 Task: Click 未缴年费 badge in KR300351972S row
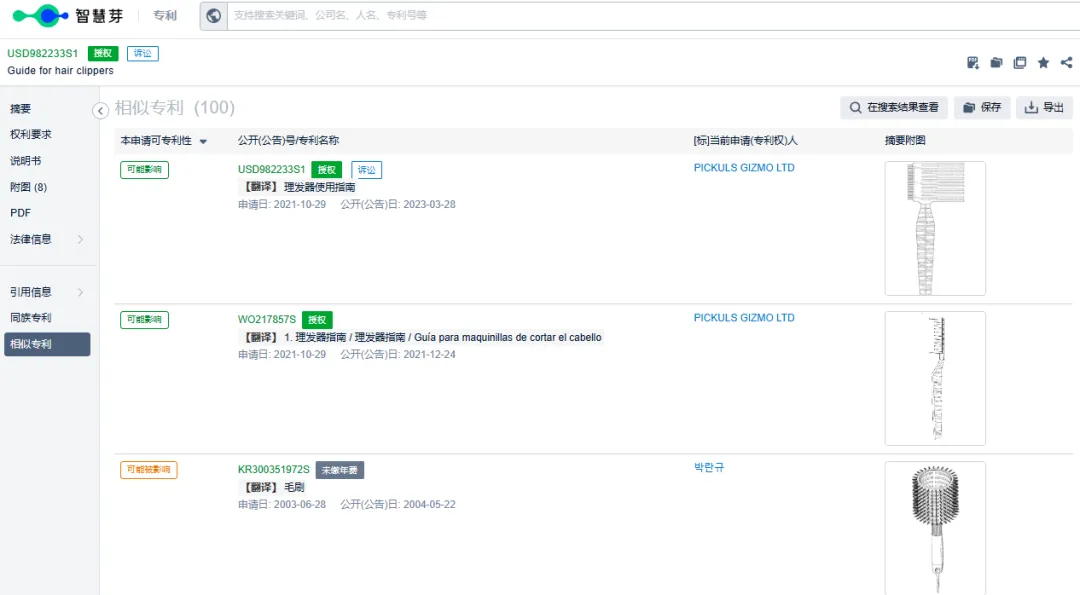tap(340, 470)
